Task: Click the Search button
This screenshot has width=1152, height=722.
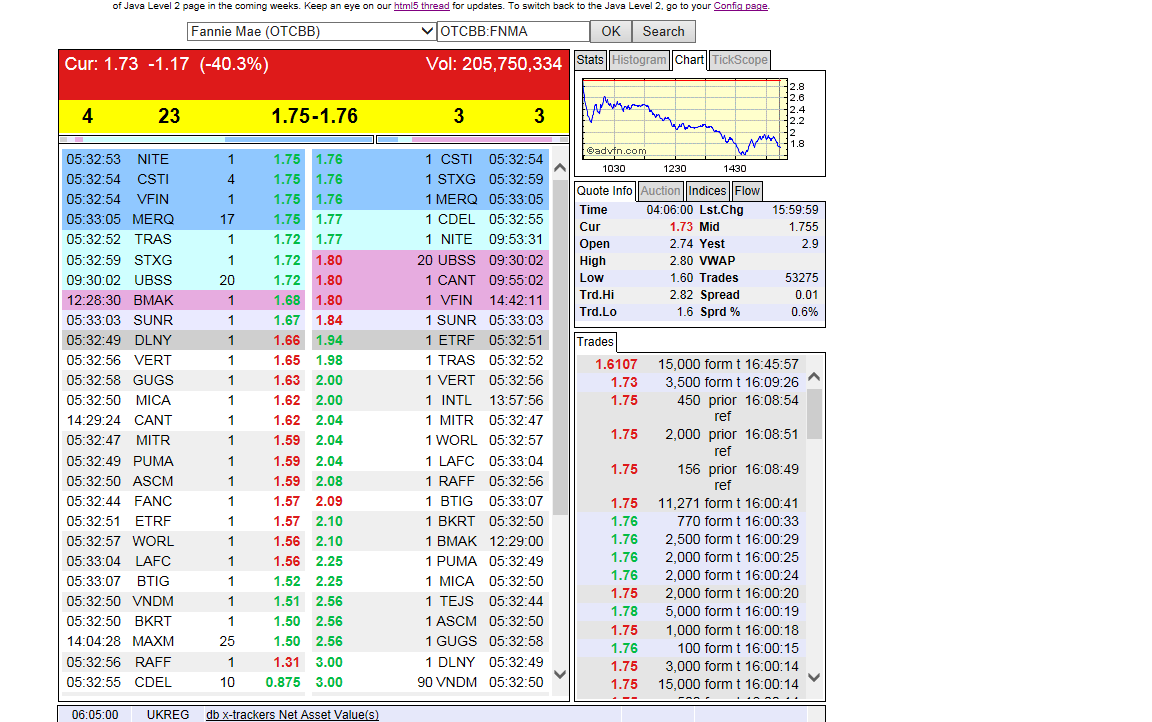Action: (x=663, y=32)
